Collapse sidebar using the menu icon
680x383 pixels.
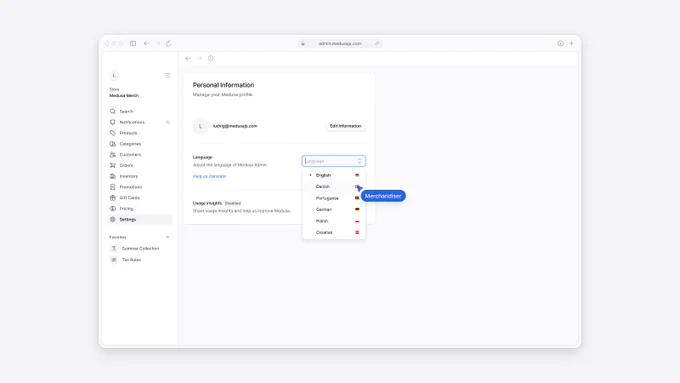167,75
